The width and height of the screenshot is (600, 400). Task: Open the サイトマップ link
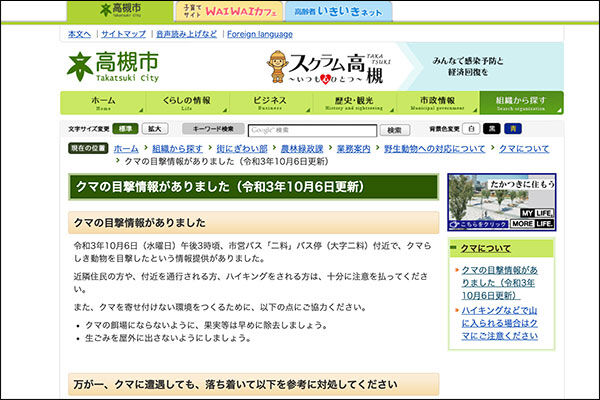pos(123,34)
